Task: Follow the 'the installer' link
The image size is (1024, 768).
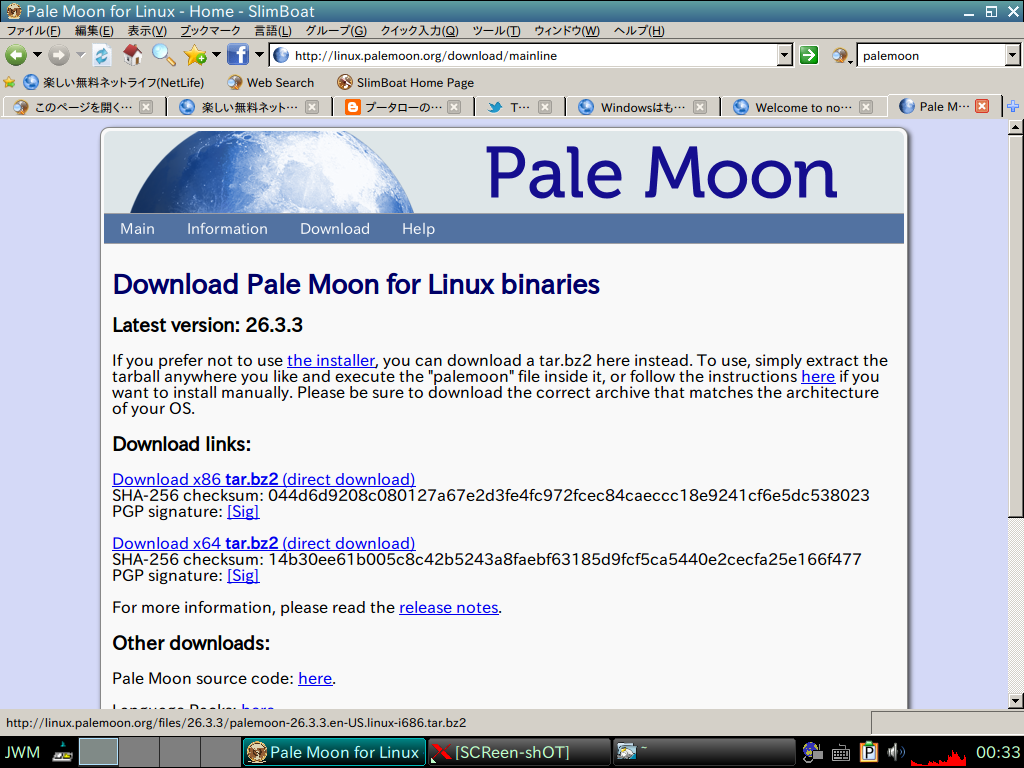Action: tap(331, 360)
